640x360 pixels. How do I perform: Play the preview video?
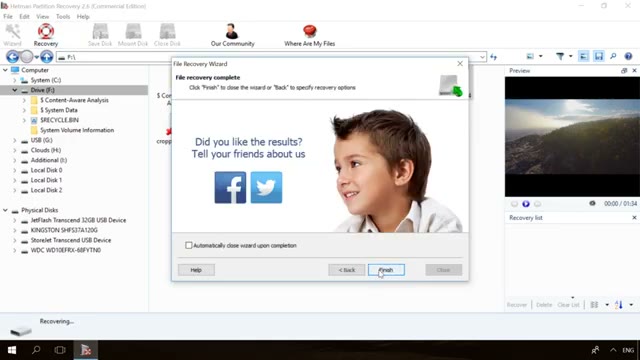(x=526, y=204)
